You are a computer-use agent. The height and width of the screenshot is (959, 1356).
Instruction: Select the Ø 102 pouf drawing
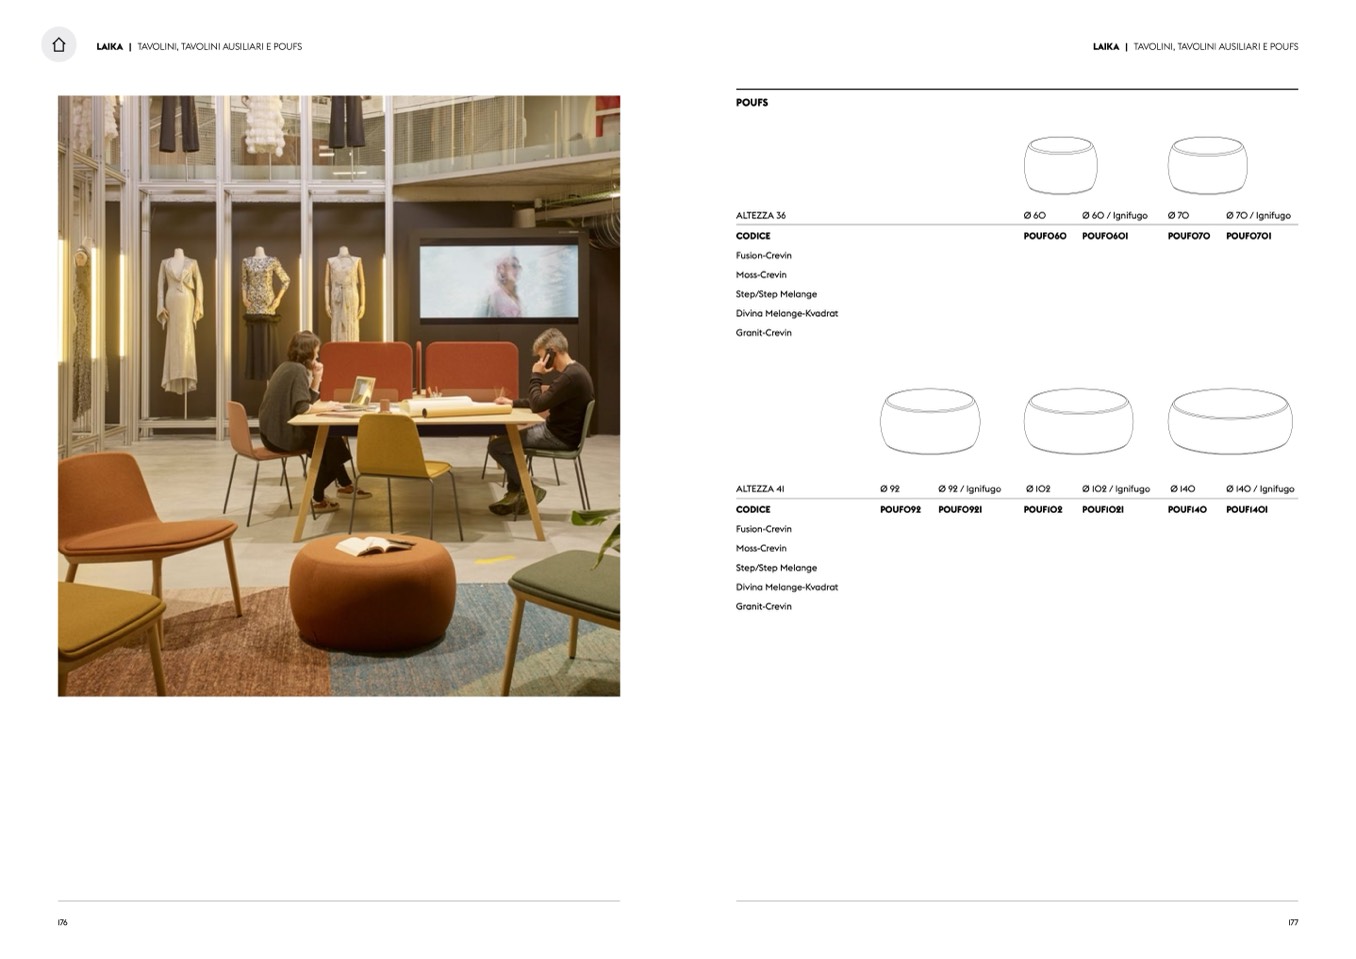[1077, 421]
